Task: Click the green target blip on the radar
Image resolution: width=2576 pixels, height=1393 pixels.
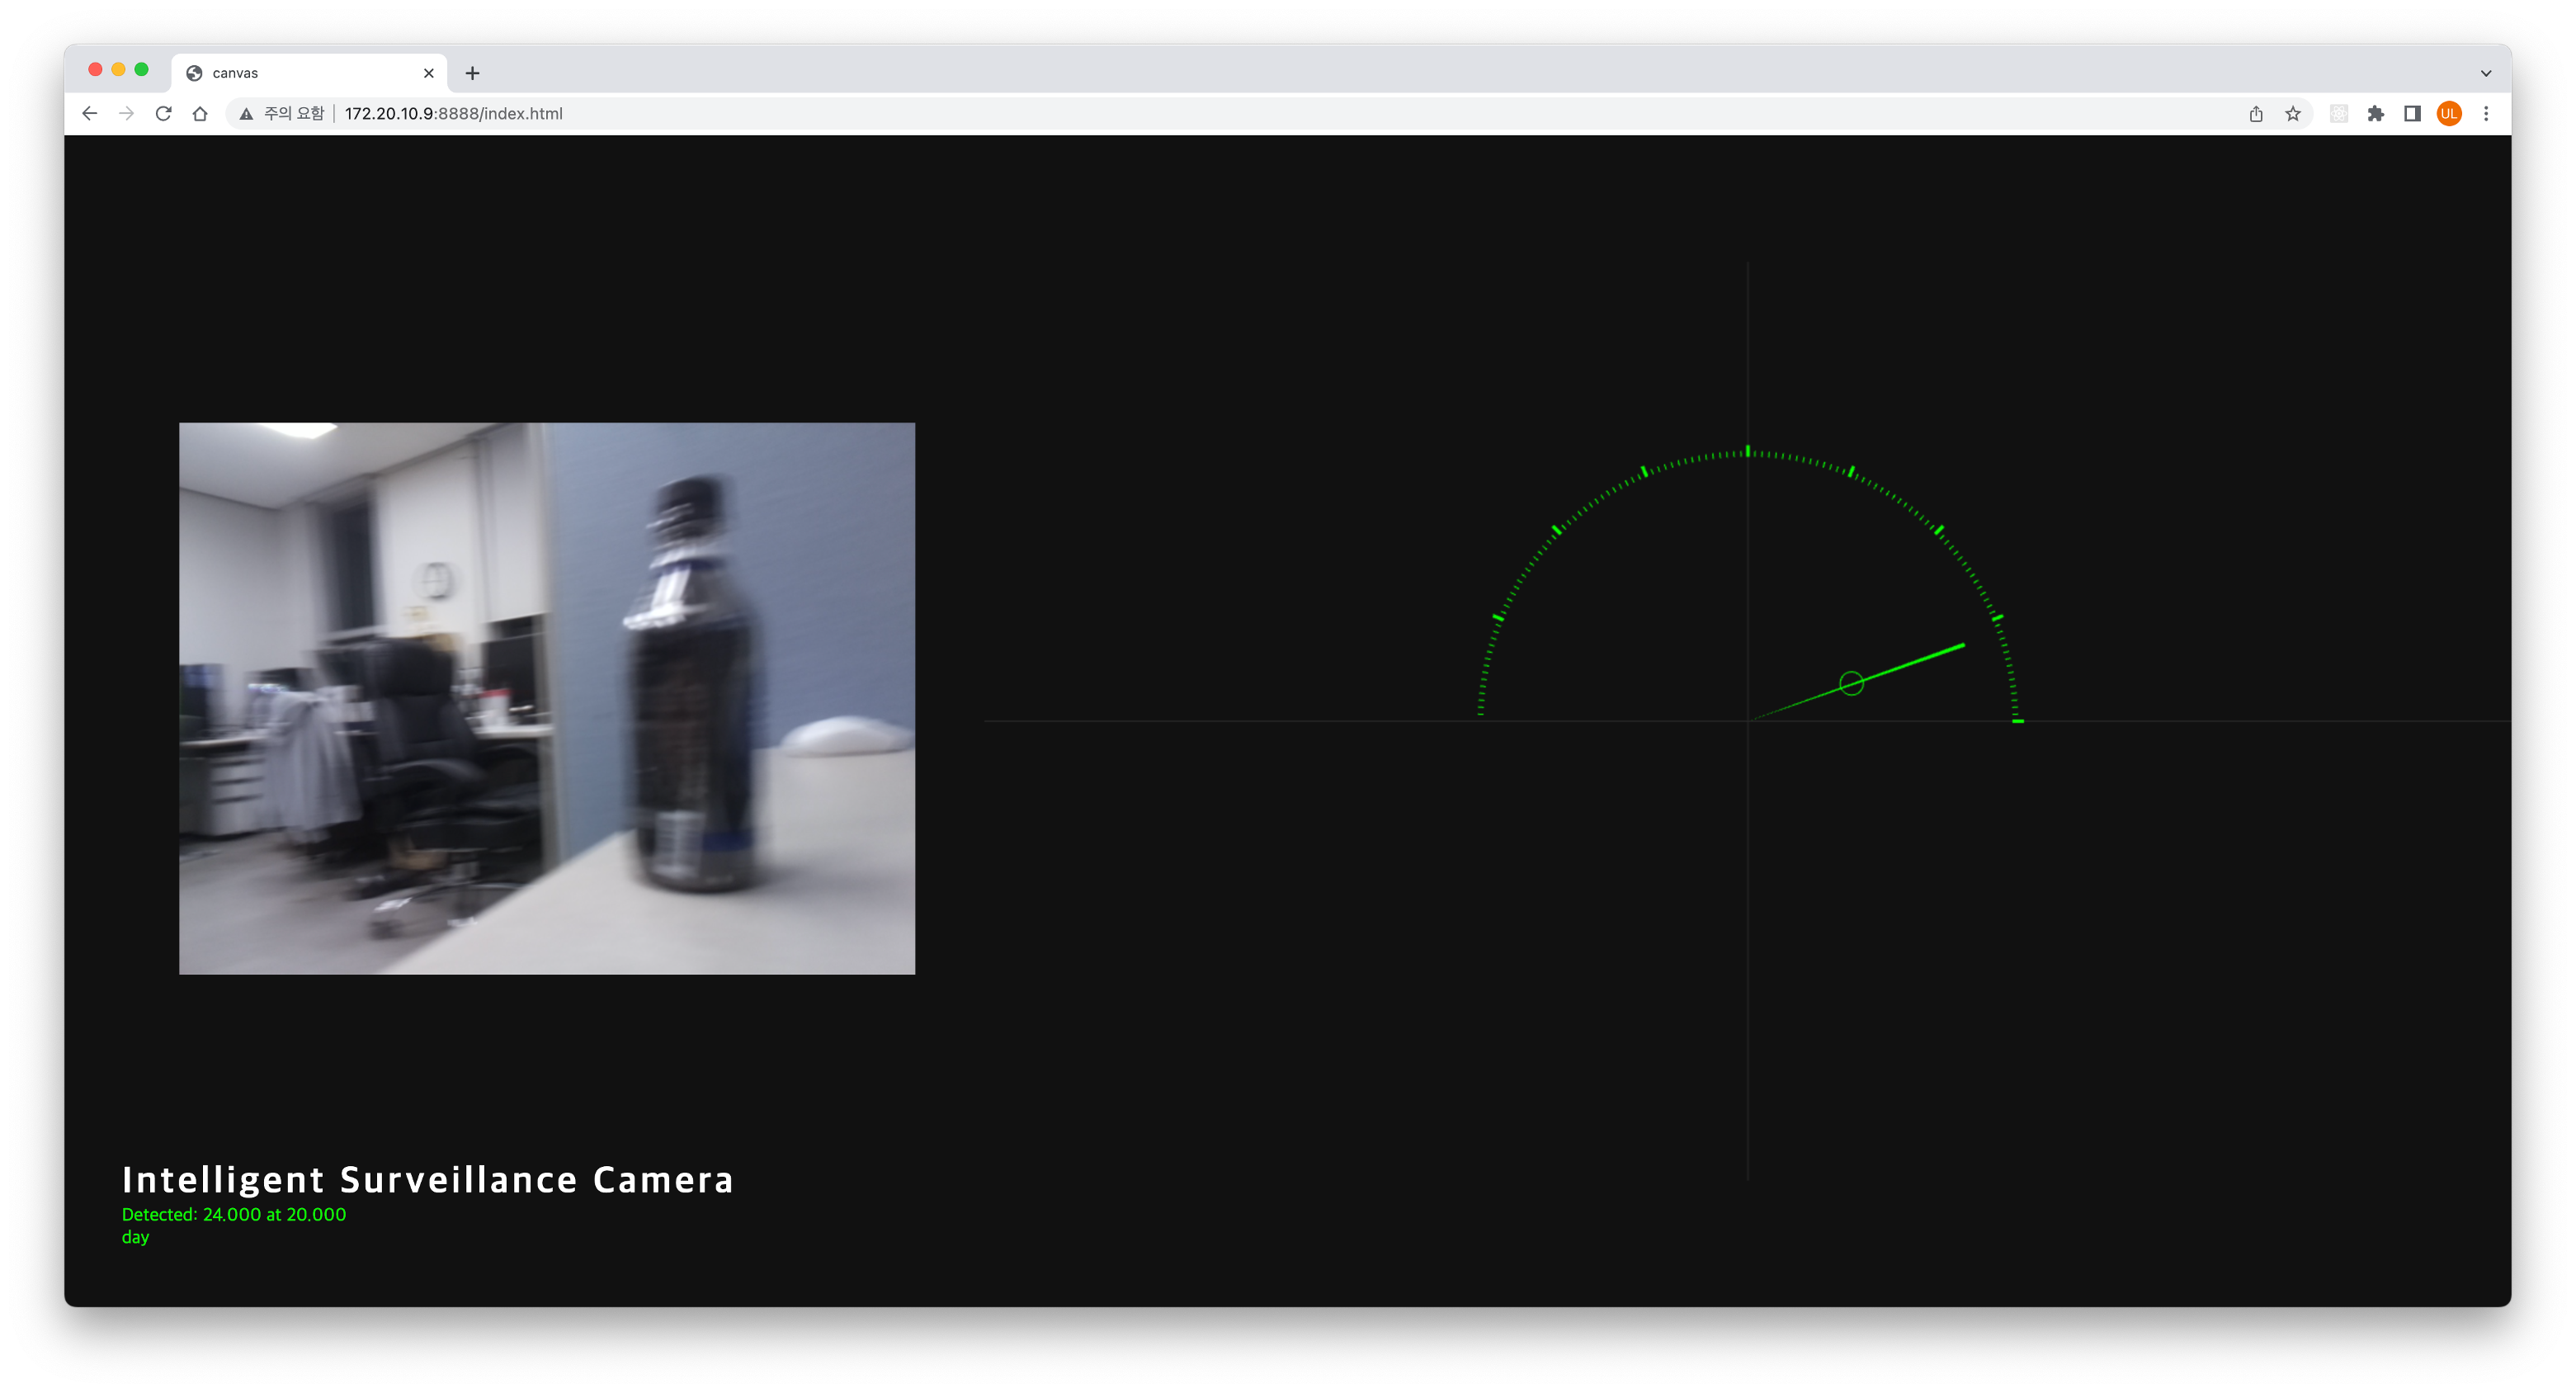Action: click(1851, 683)
